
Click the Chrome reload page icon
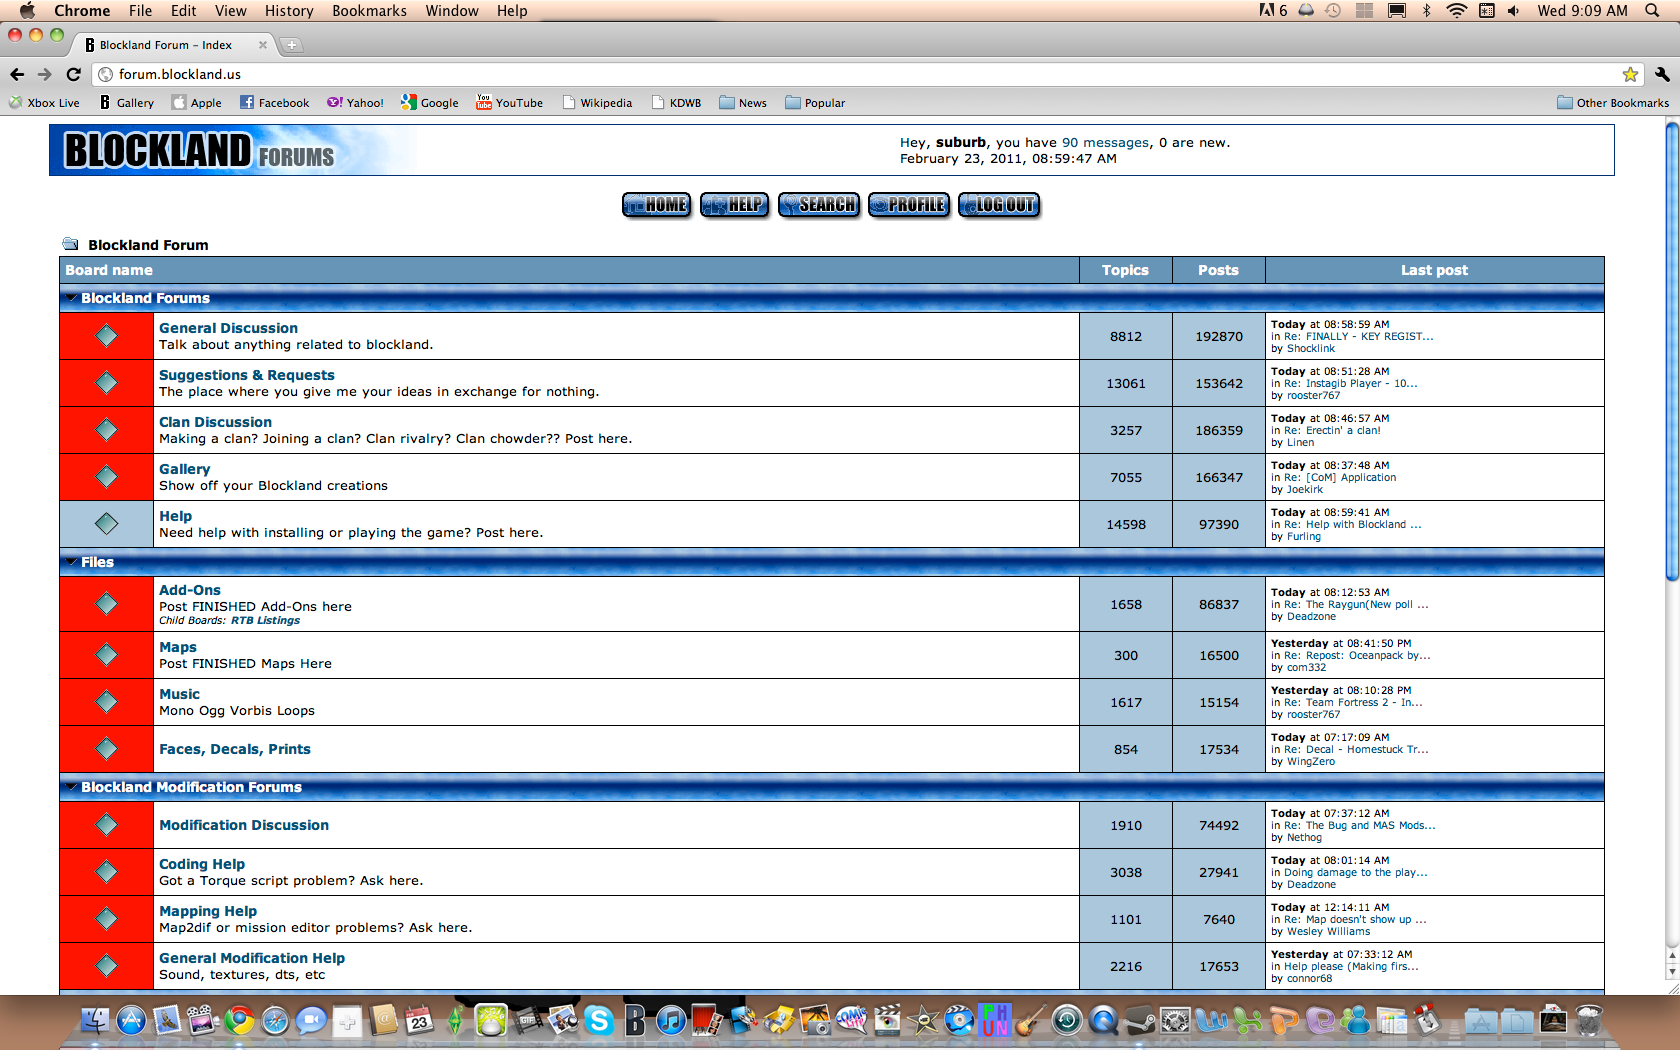pyautogui.click(x=73, y=74)
